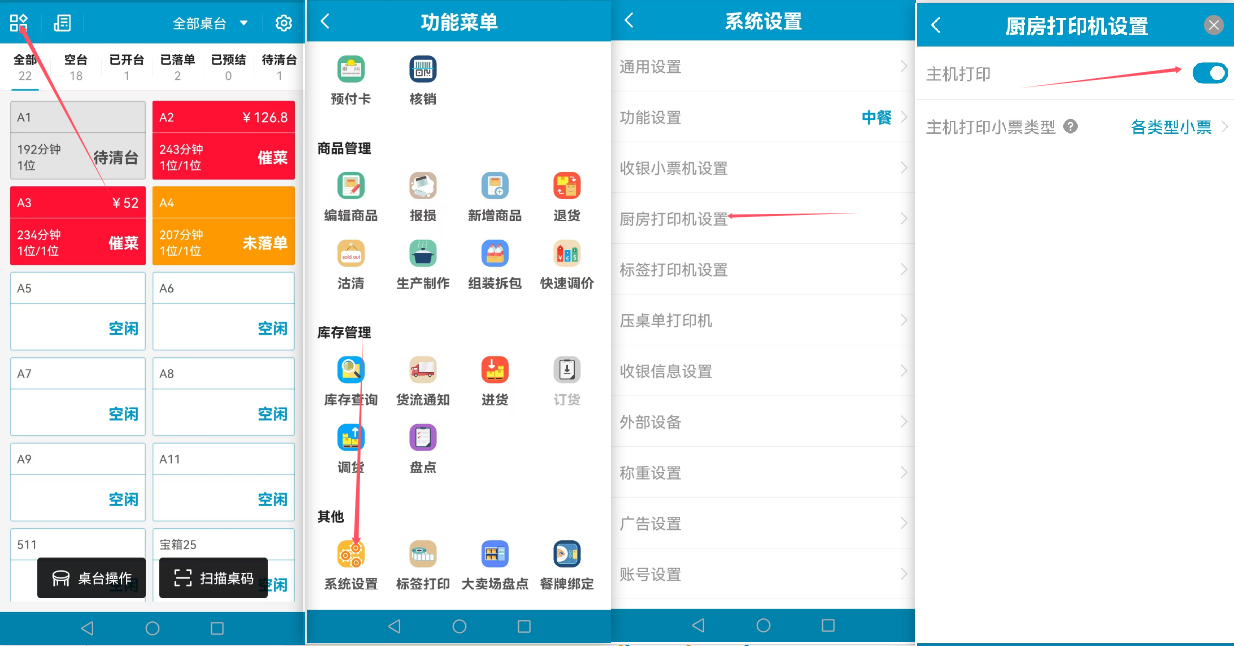Open settings gear in table screen header
This screenshot has width=1234, height=646.
(x=284, y=23)
